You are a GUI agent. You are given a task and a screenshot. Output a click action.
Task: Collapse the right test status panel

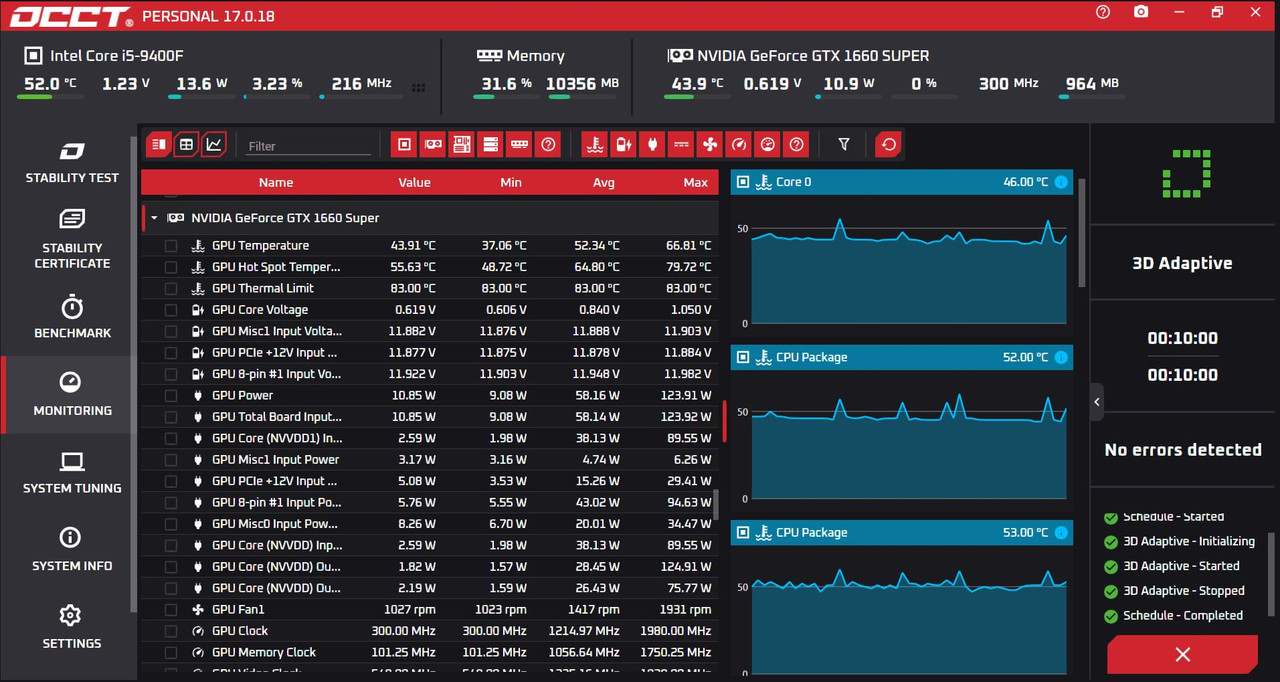pyautogui.click(x=1097, y=402)
